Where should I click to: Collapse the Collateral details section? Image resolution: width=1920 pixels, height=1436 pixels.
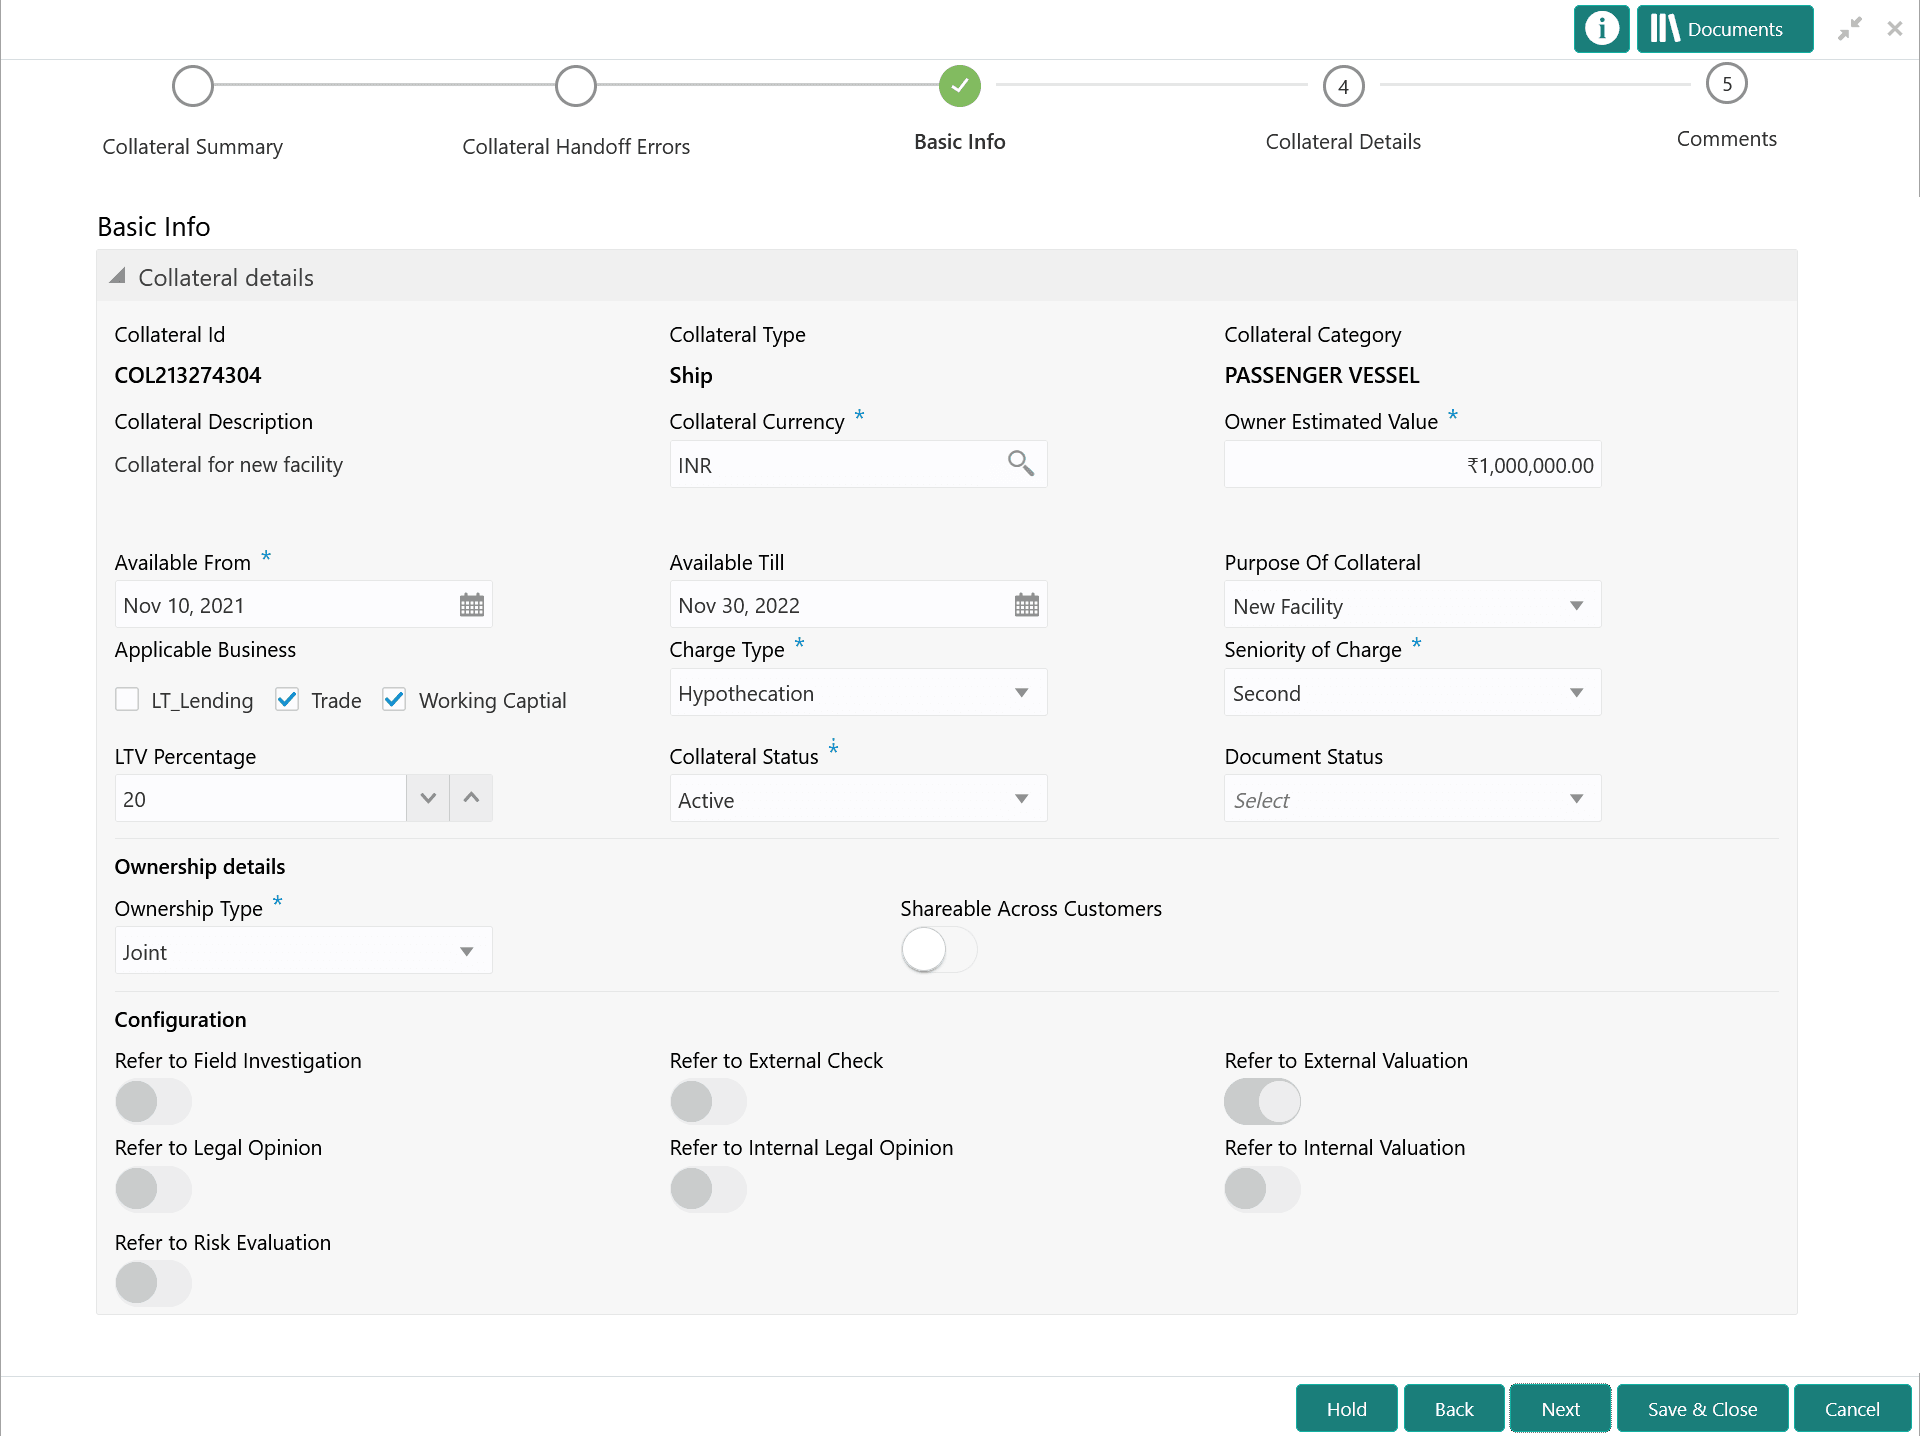click(x=118, y=277)
